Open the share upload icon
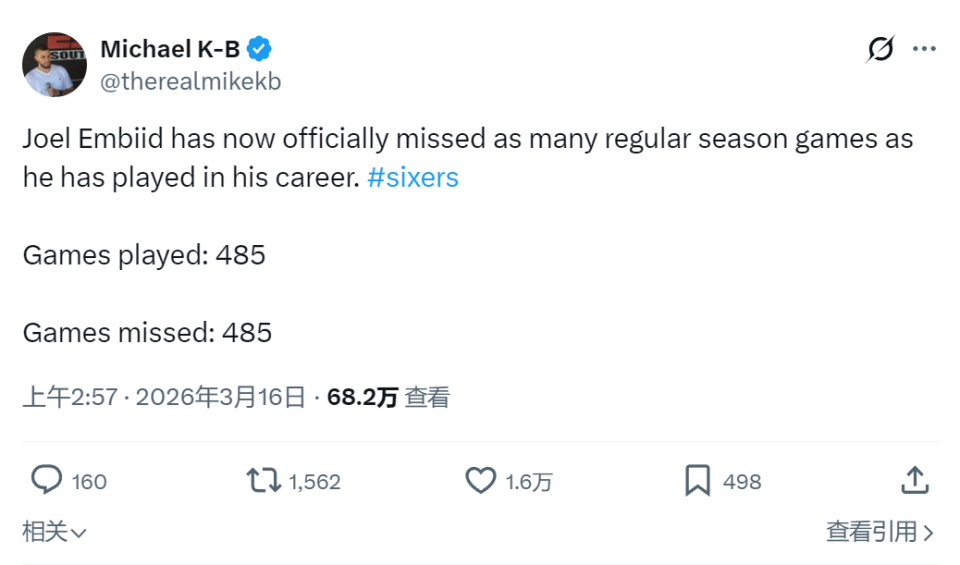Screen dimensions: 960x565 click(914, 481)
